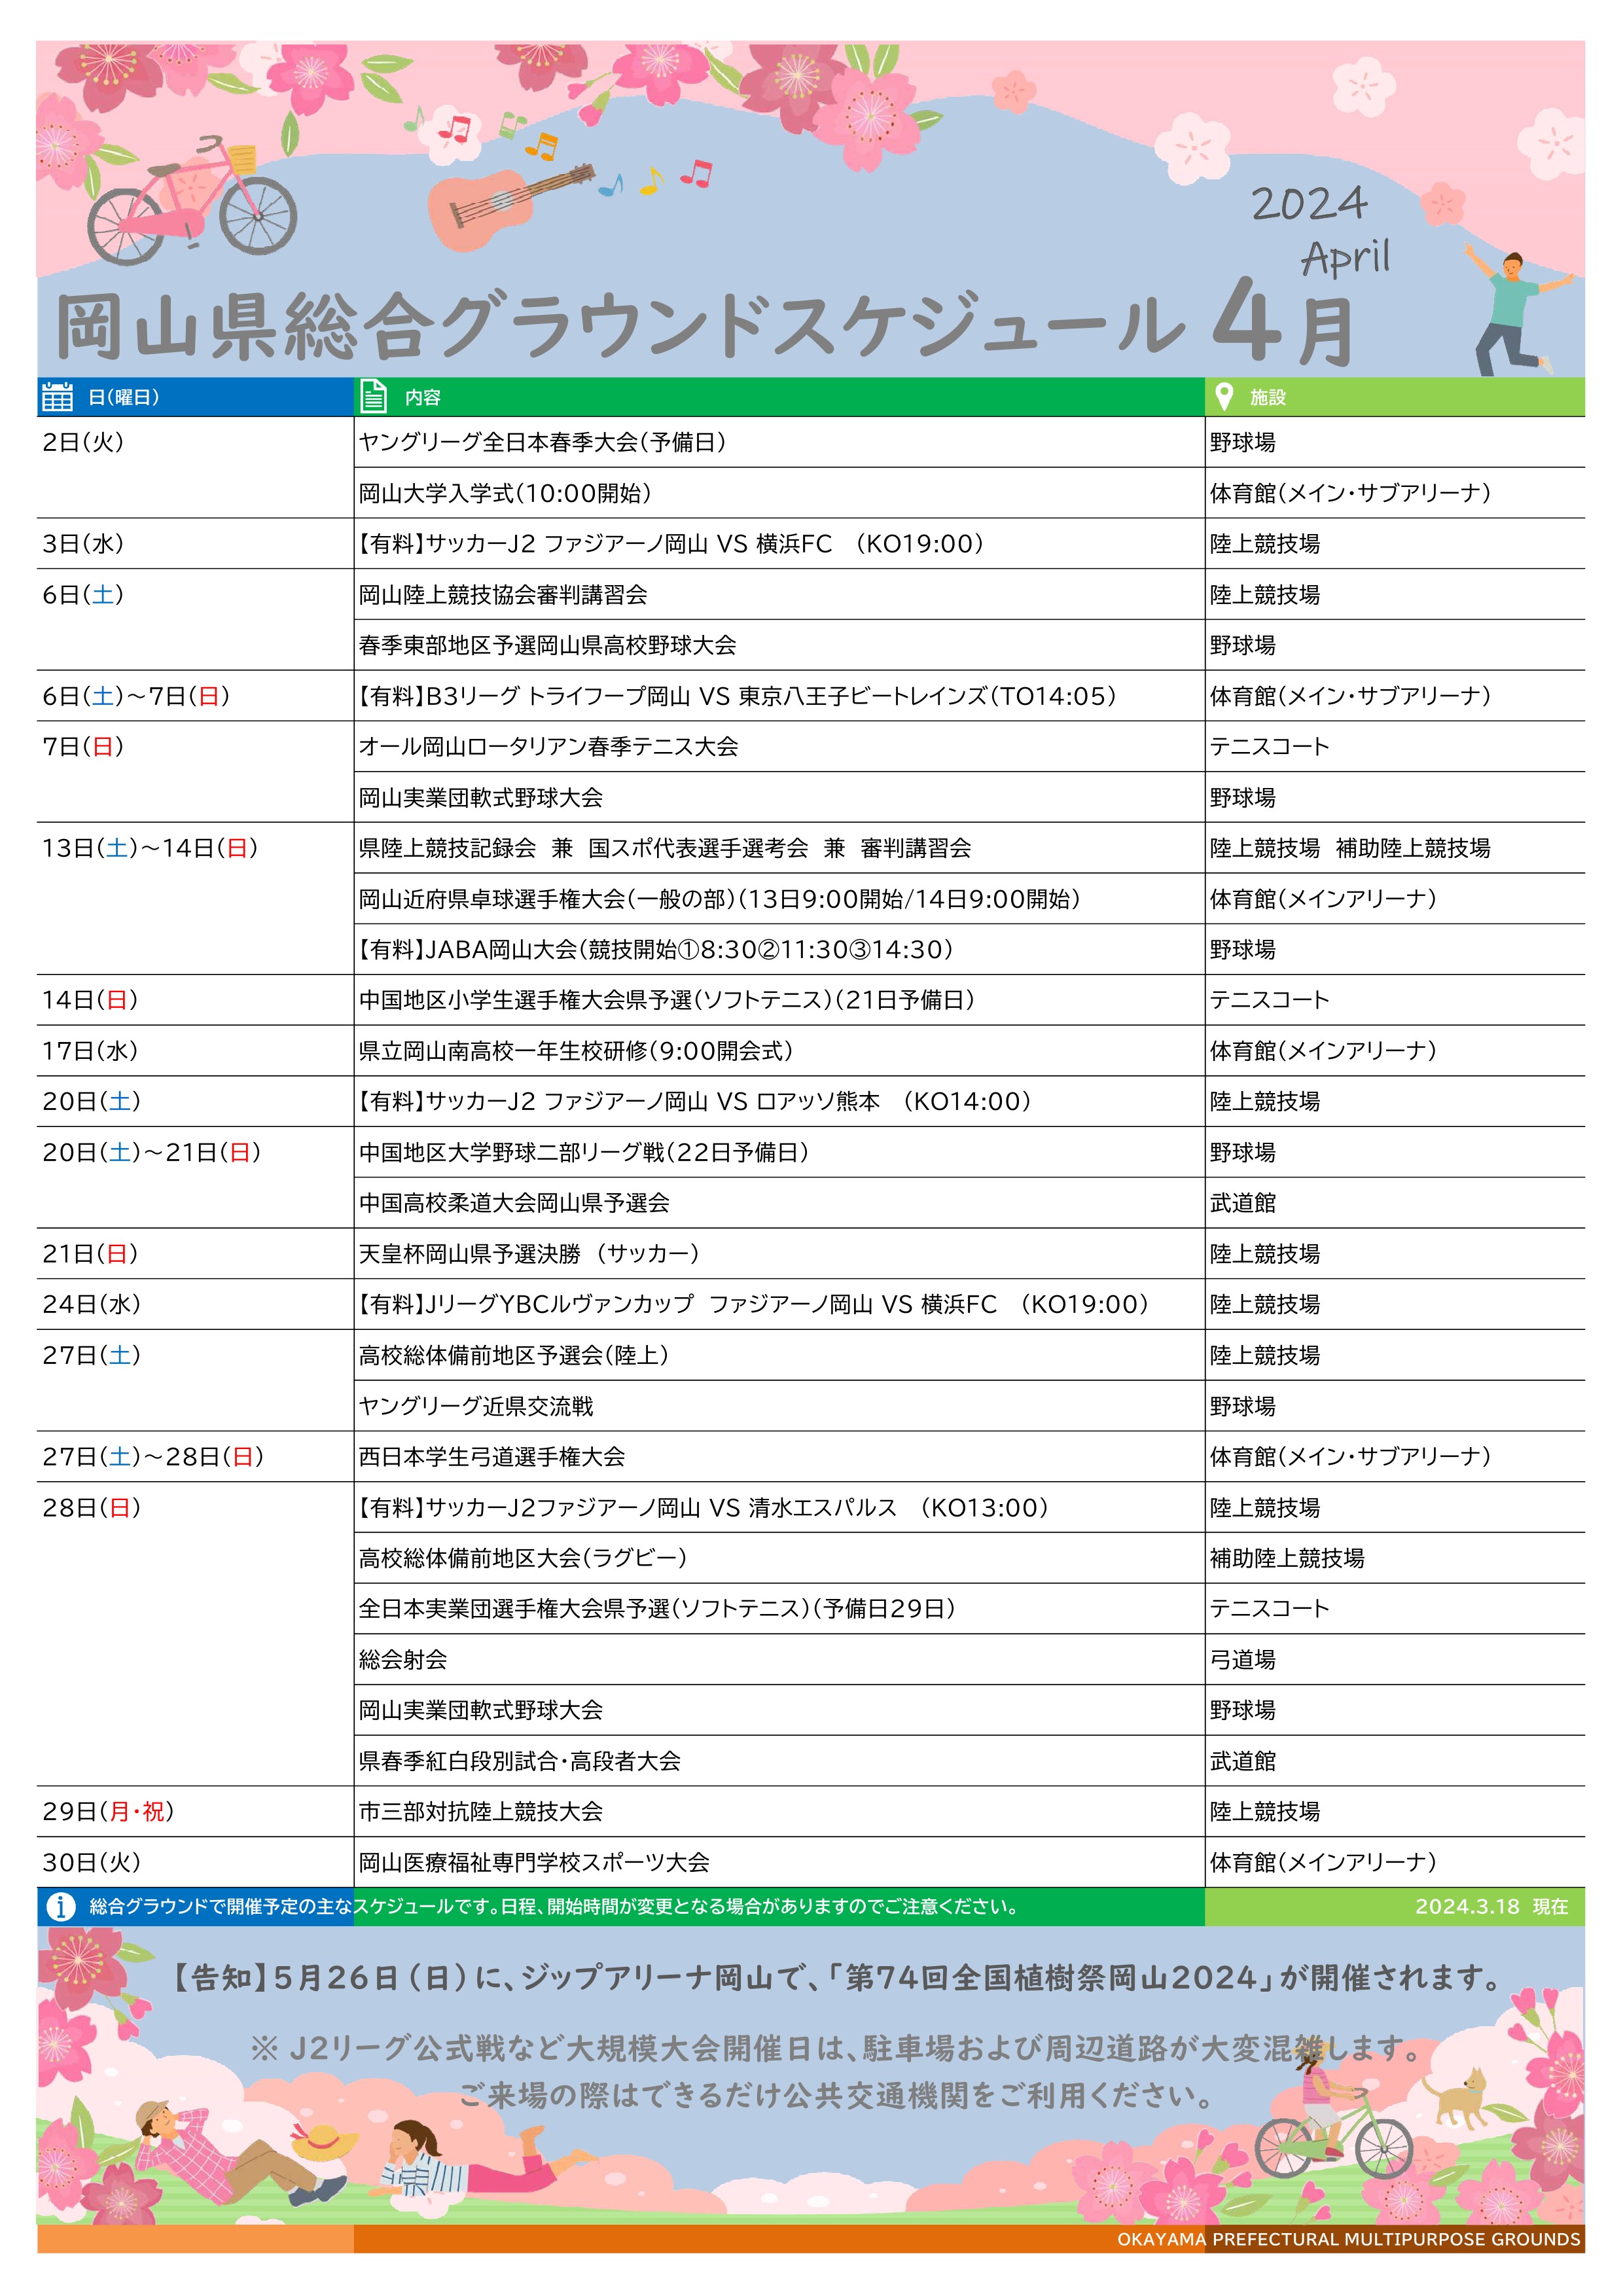
Task: Click the large 4月 heading
Action: point(1283,321)
